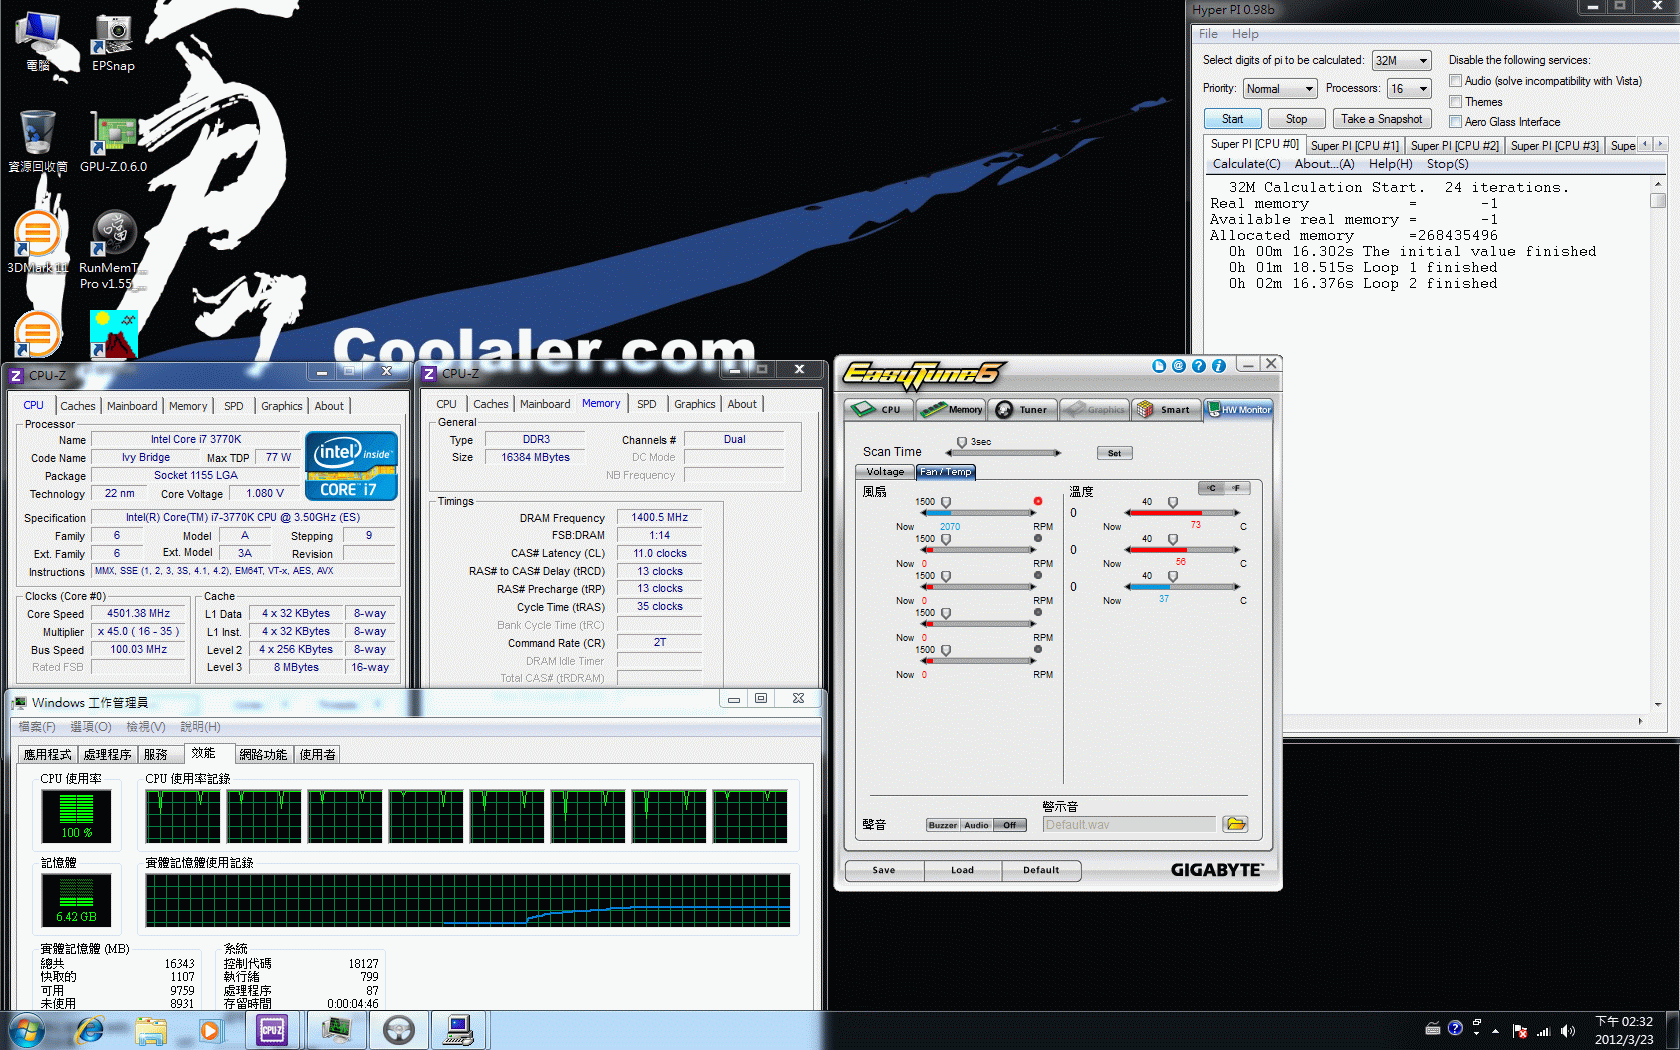Screen dimensions: 1680x1050
Task: Toggle Audio service checkbox in Hyper PI
Action: coord(1456,81)
